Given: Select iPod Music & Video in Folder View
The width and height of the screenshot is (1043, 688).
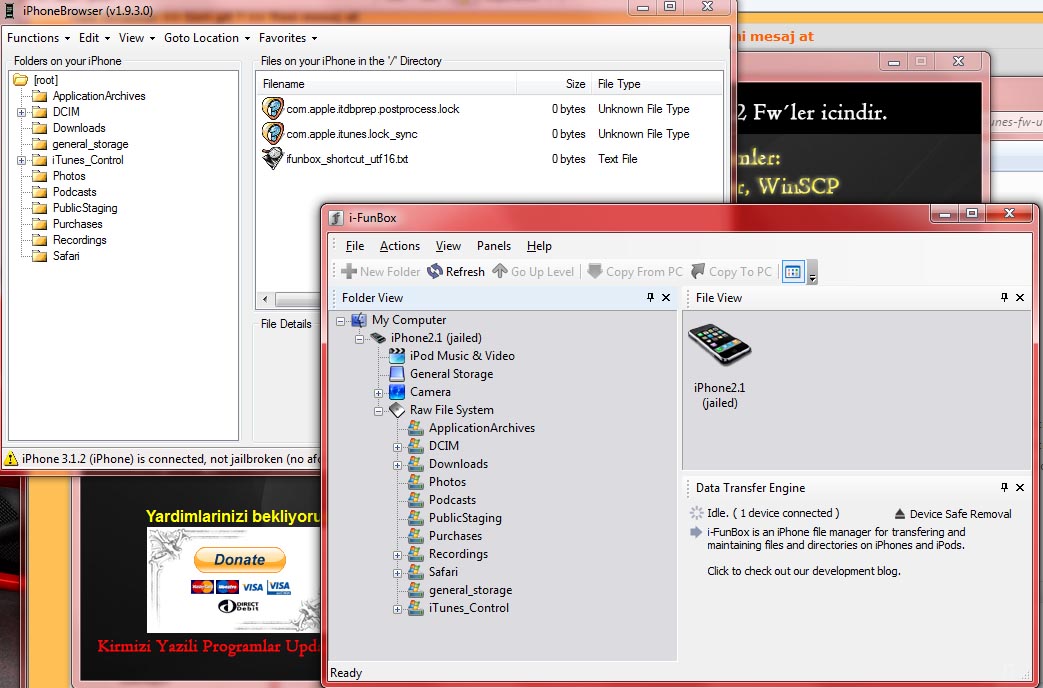Looking at the screenshot, I should coord(462,356).
